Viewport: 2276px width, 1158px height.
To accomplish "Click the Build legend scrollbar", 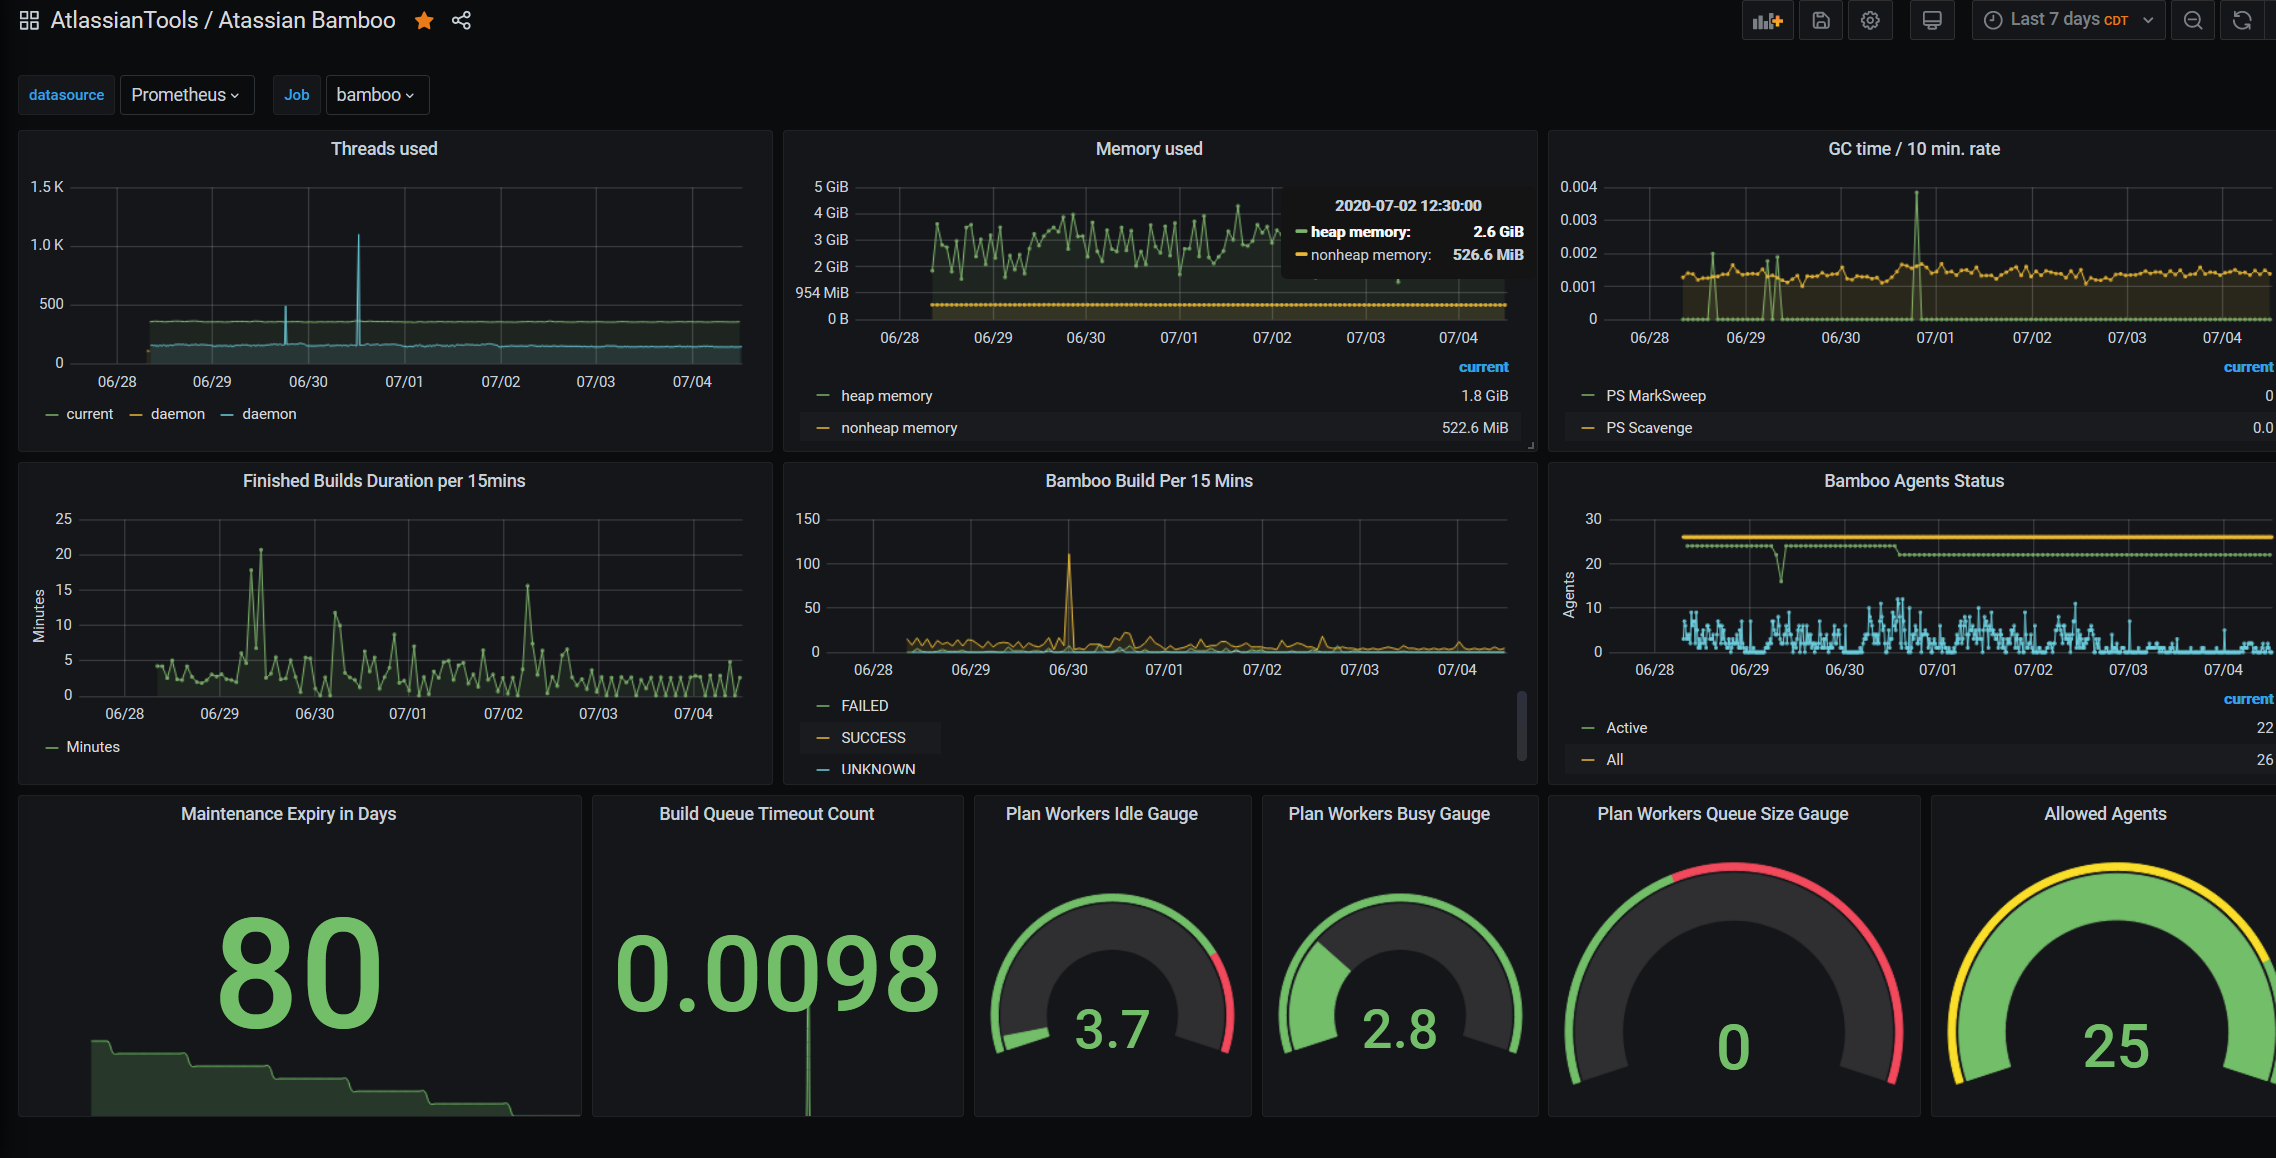I will (x=1521, y=725).
